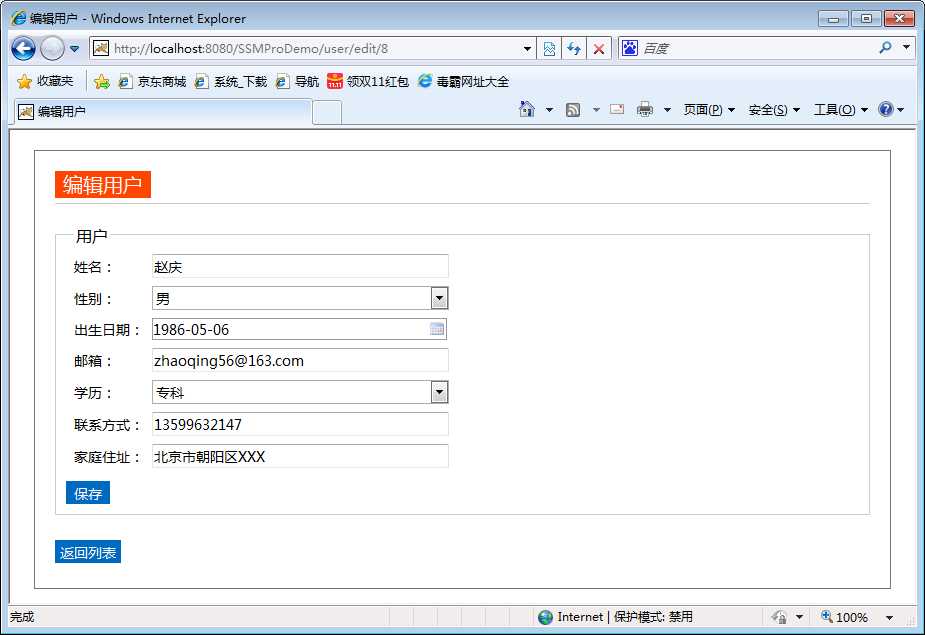
Task: Click the 邮箱 field with zhaoqing56@163.com
Action: click(x=300, y=360)
